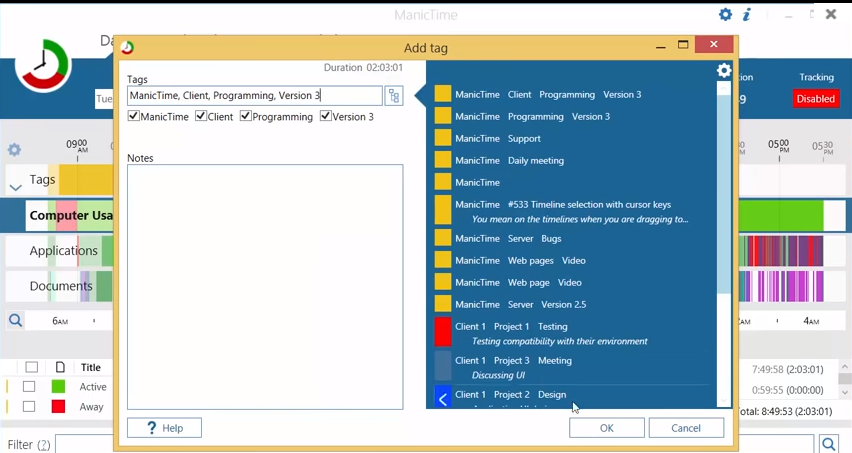Uncheck the Programming tag checkbox
Image resolution: width=852 pixels, height=453 pixels.
[x=246, y=116]
